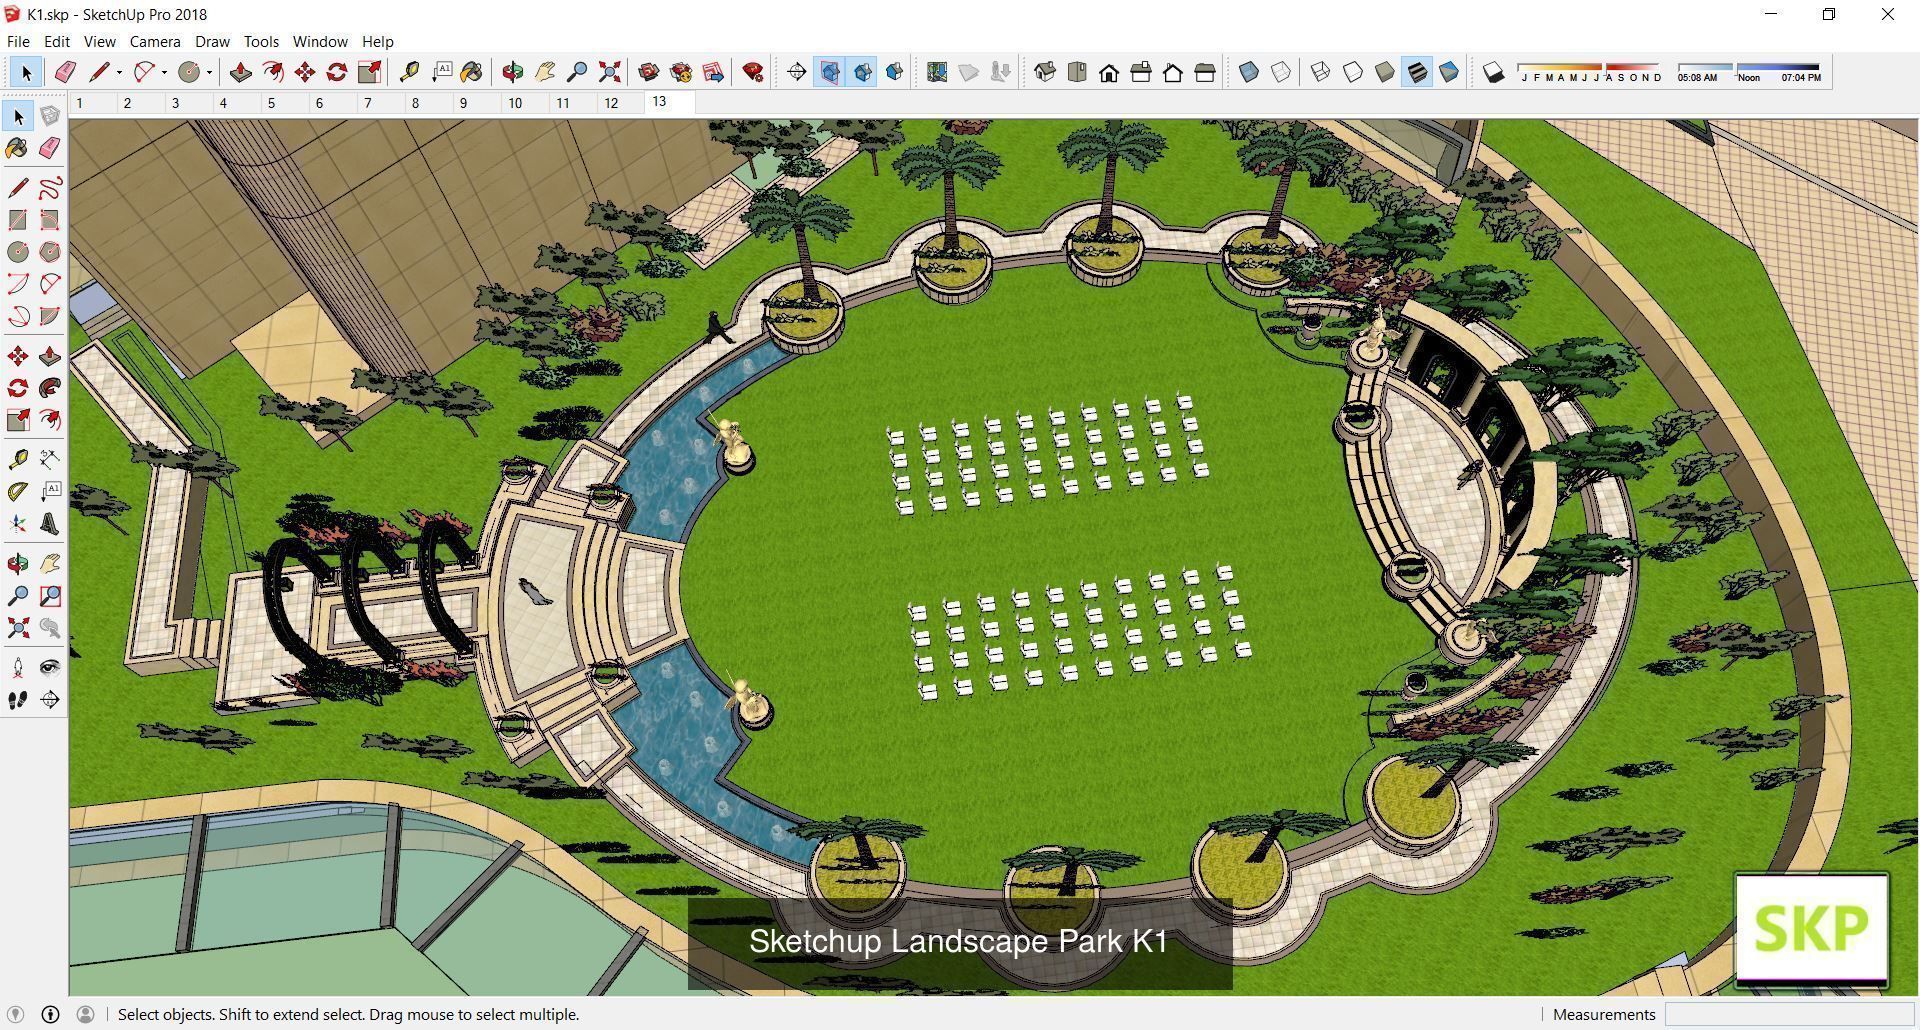The width and height of the screenshot is (1920, 1030).
Task: Select Dimension tool in left toolbar
Action: click(50, 460)
